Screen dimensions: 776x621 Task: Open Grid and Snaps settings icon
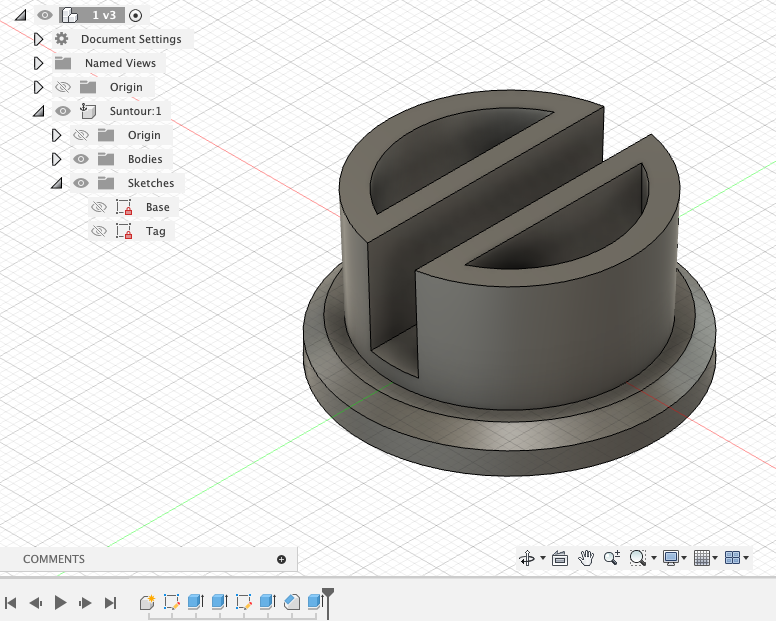pyautogui.click(x=702, y=558)
